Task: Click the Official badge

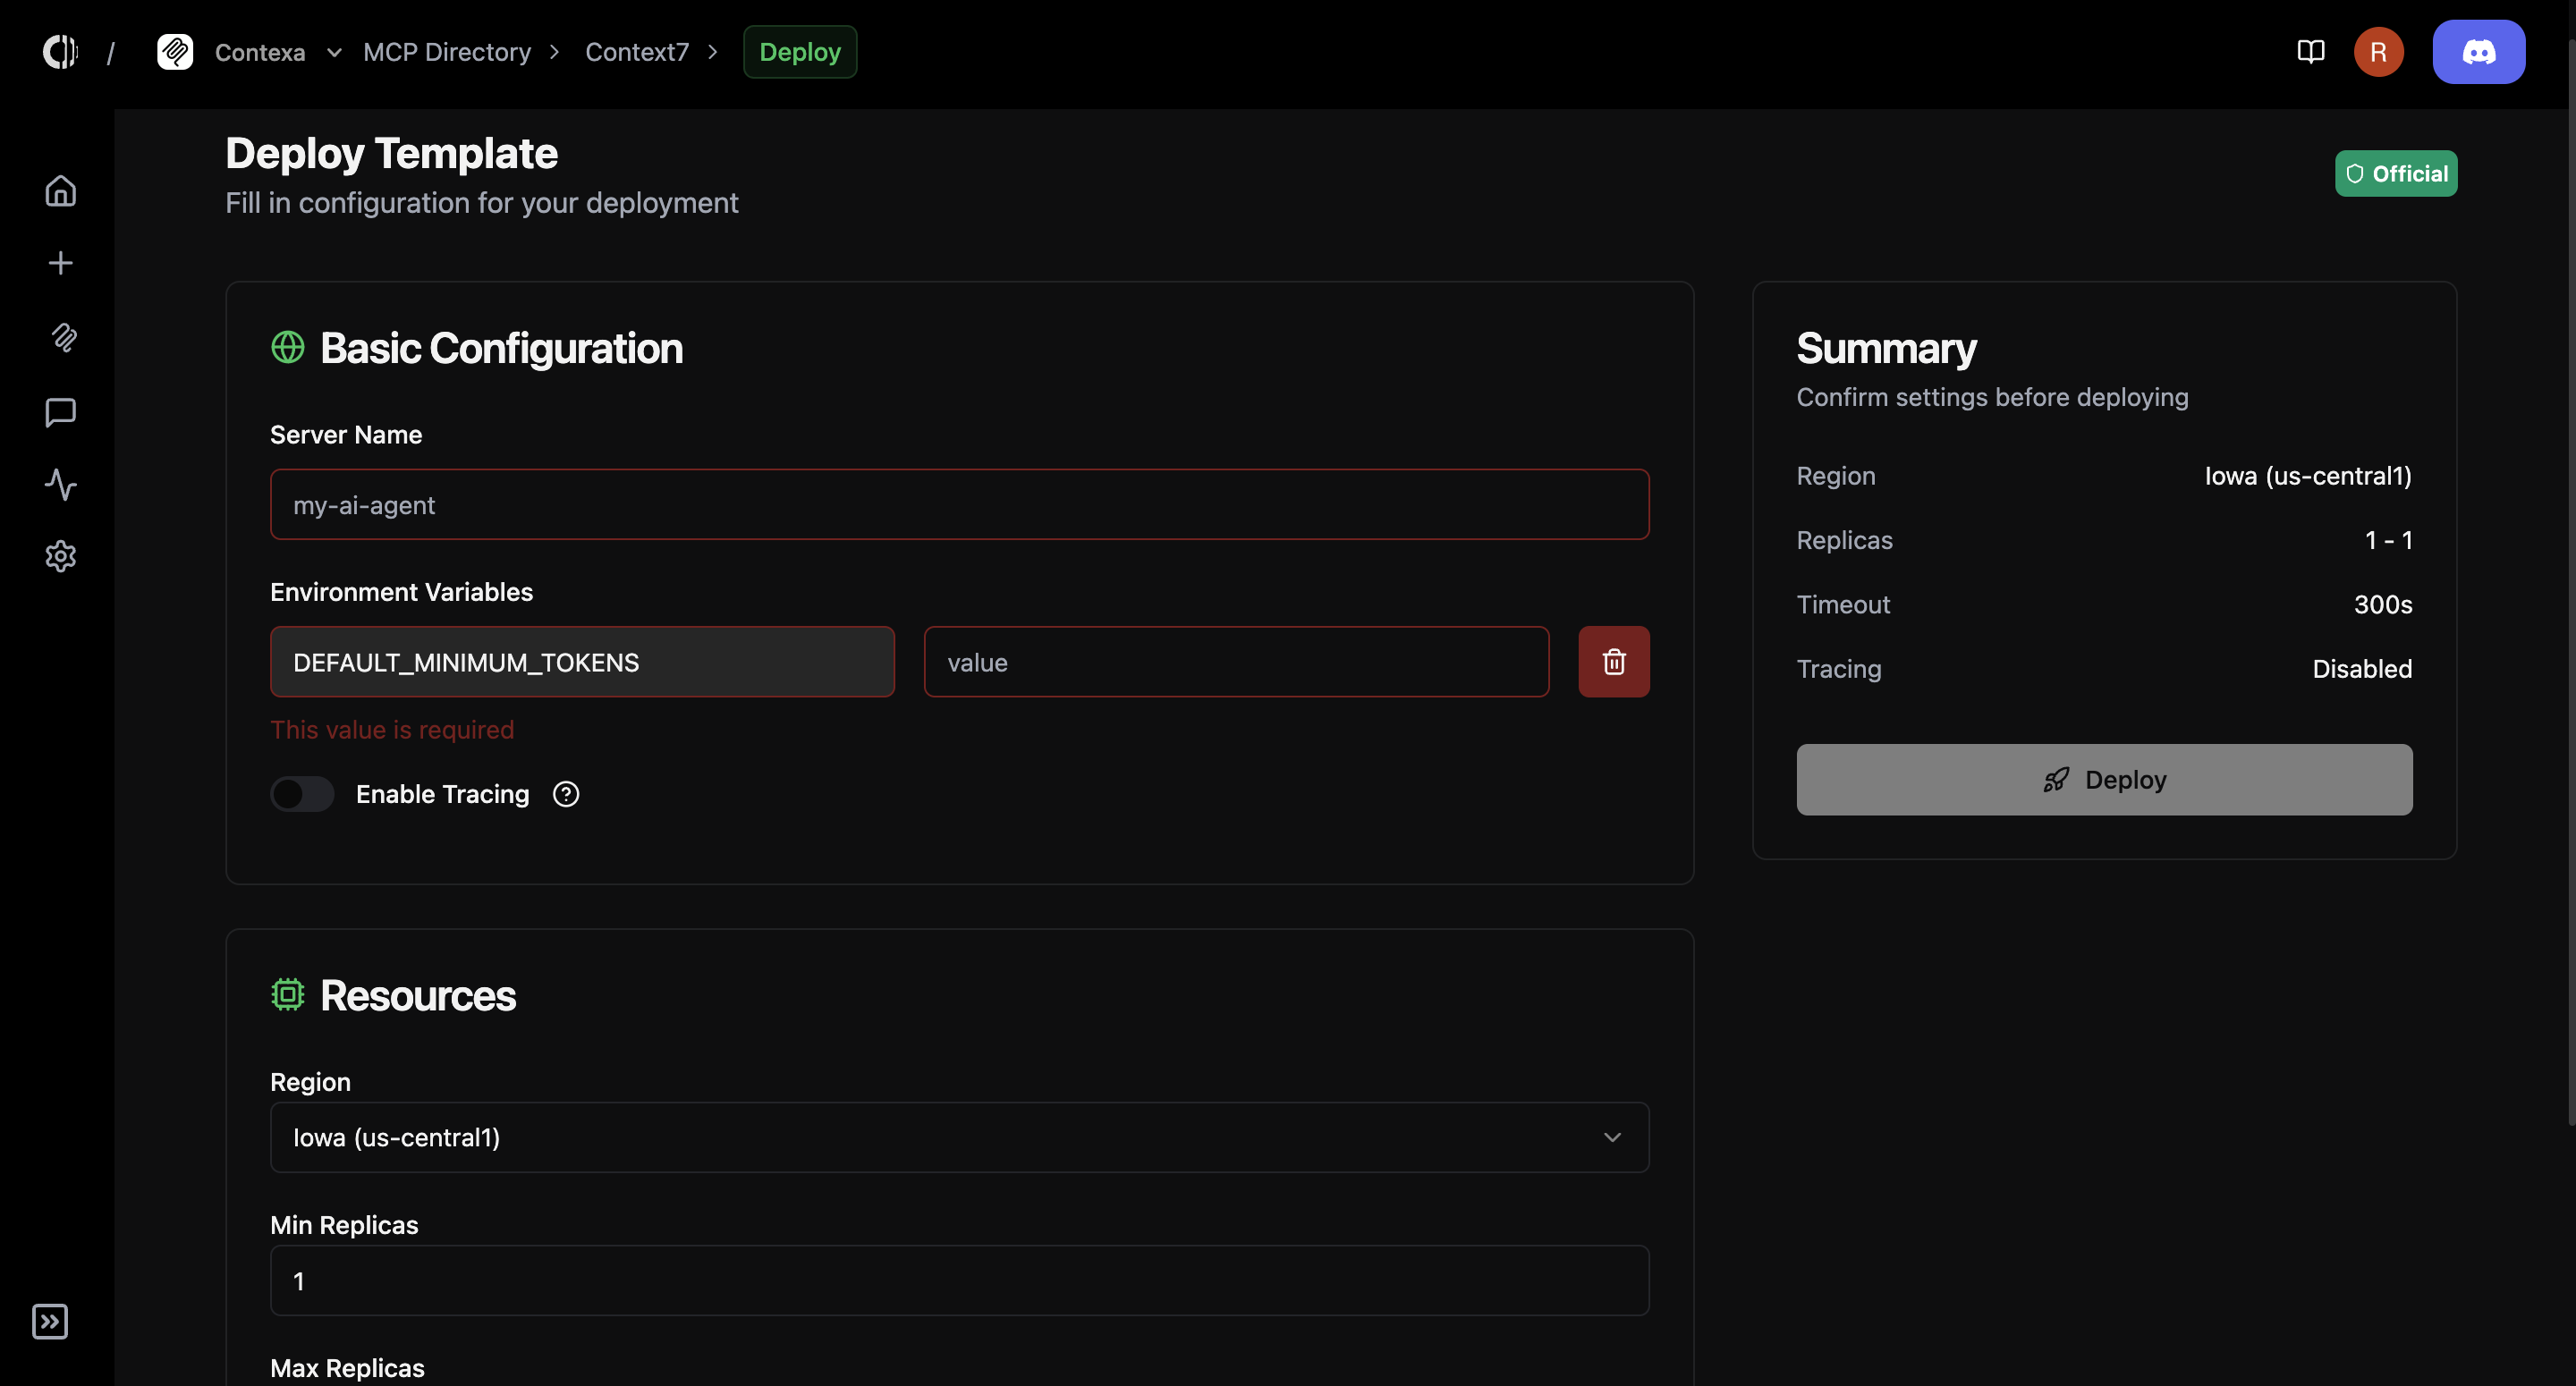Action: coord(2396,174)
